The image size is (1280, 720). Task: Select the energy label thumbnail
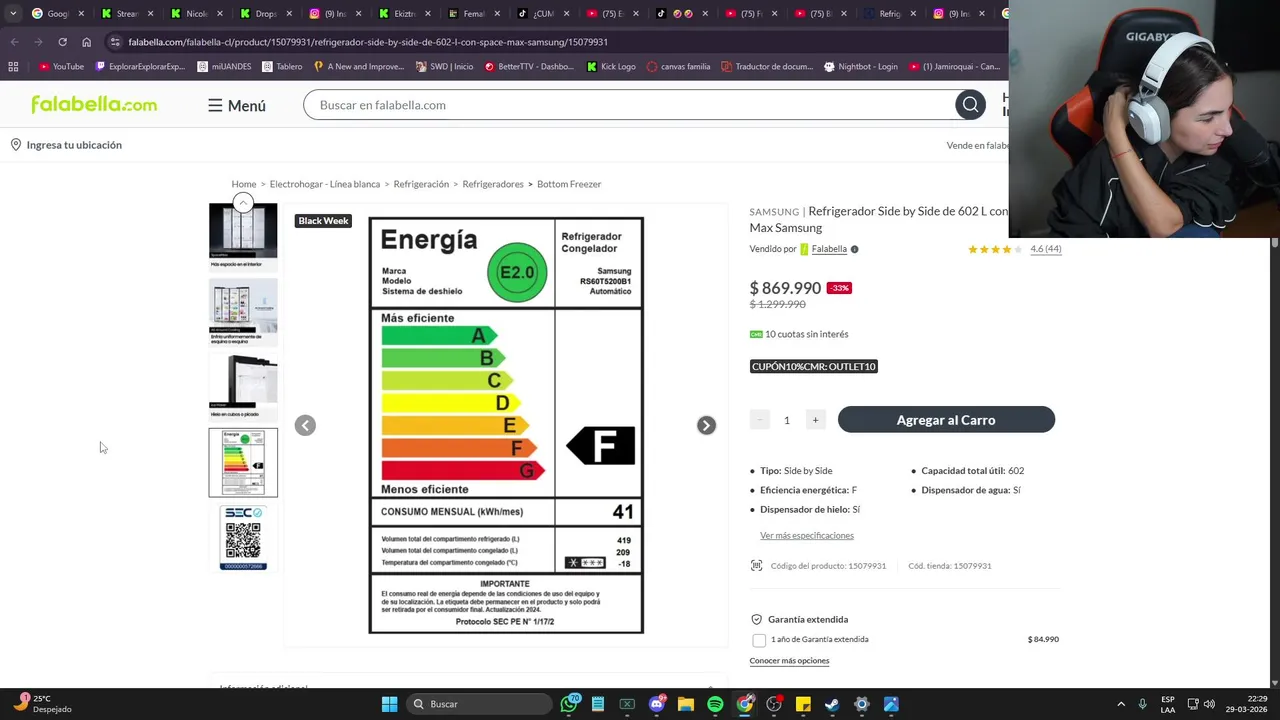(x=243, y=462)
